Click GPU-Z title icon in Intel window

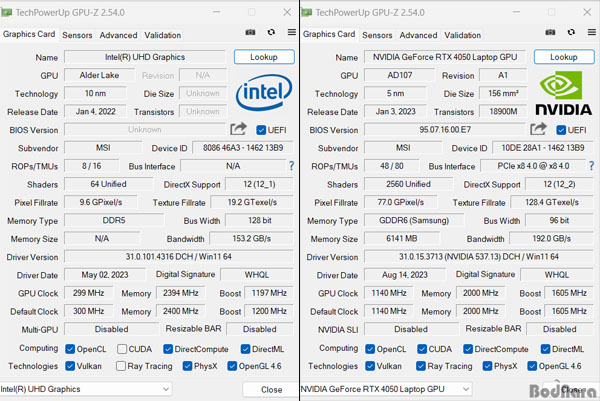[7, 12]
